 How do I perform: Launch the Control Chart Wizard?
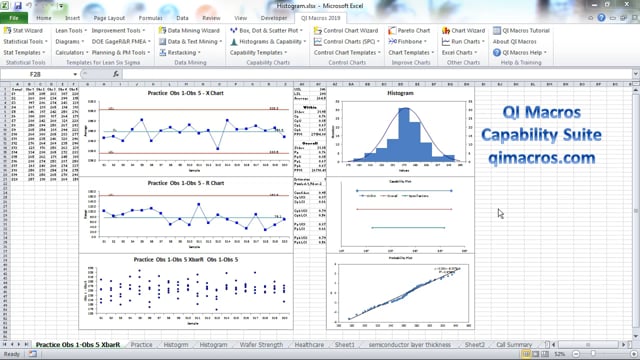click(x=346, y=31)
